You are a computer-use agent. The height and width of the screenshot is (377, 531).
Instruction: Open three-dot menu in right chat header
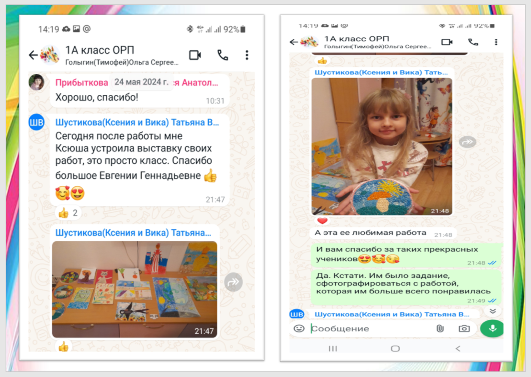click(496, 42)
